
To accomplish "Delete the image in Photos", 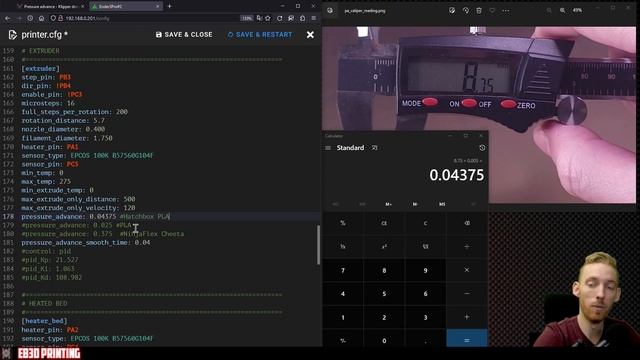I will click(x=479, y=11).
